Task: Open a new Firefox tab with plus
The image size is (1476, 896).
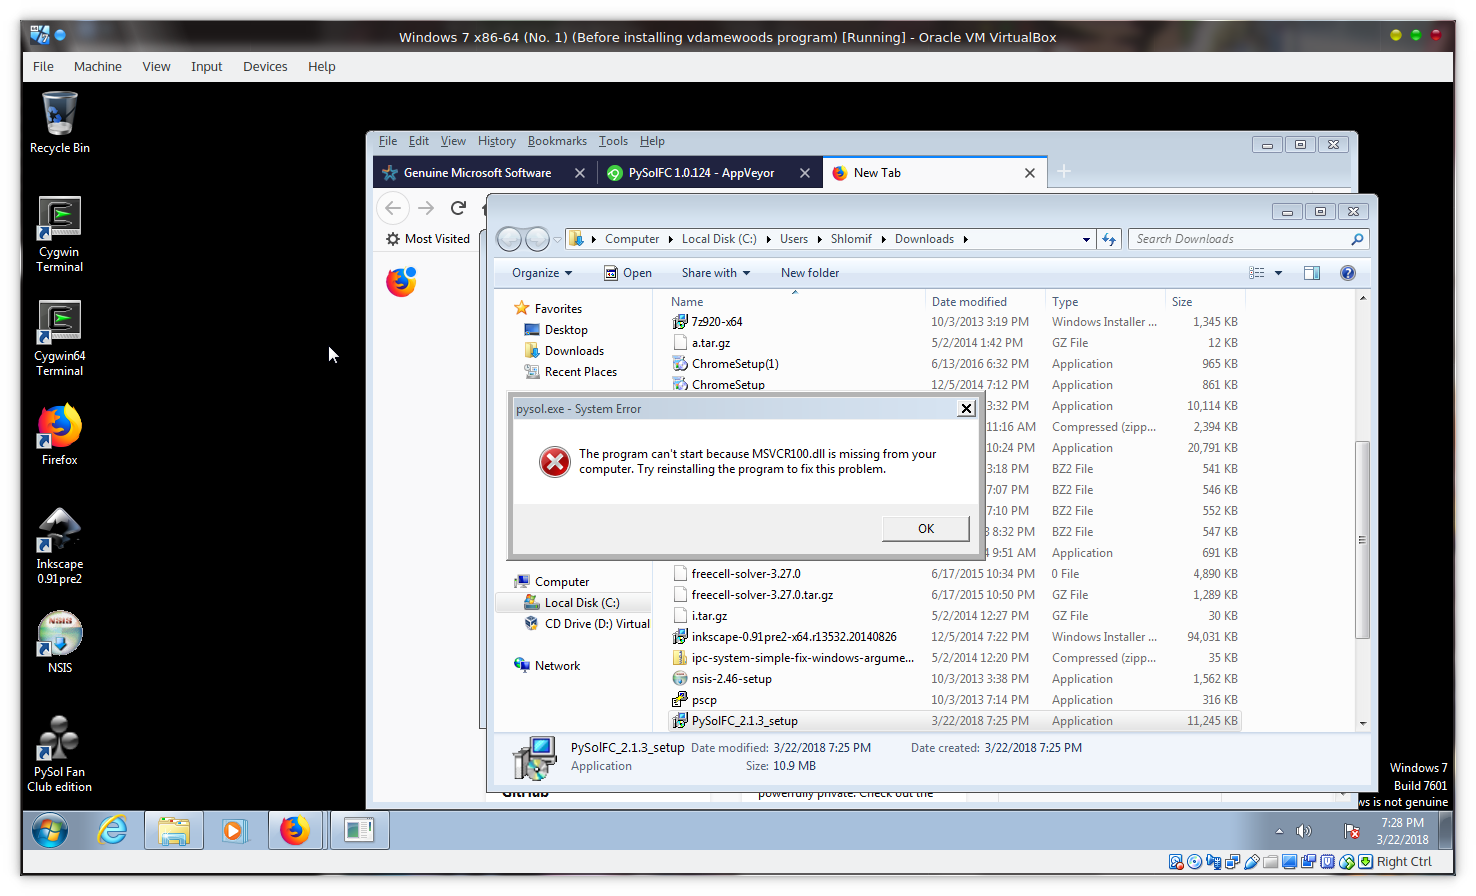Action: 1064,172
